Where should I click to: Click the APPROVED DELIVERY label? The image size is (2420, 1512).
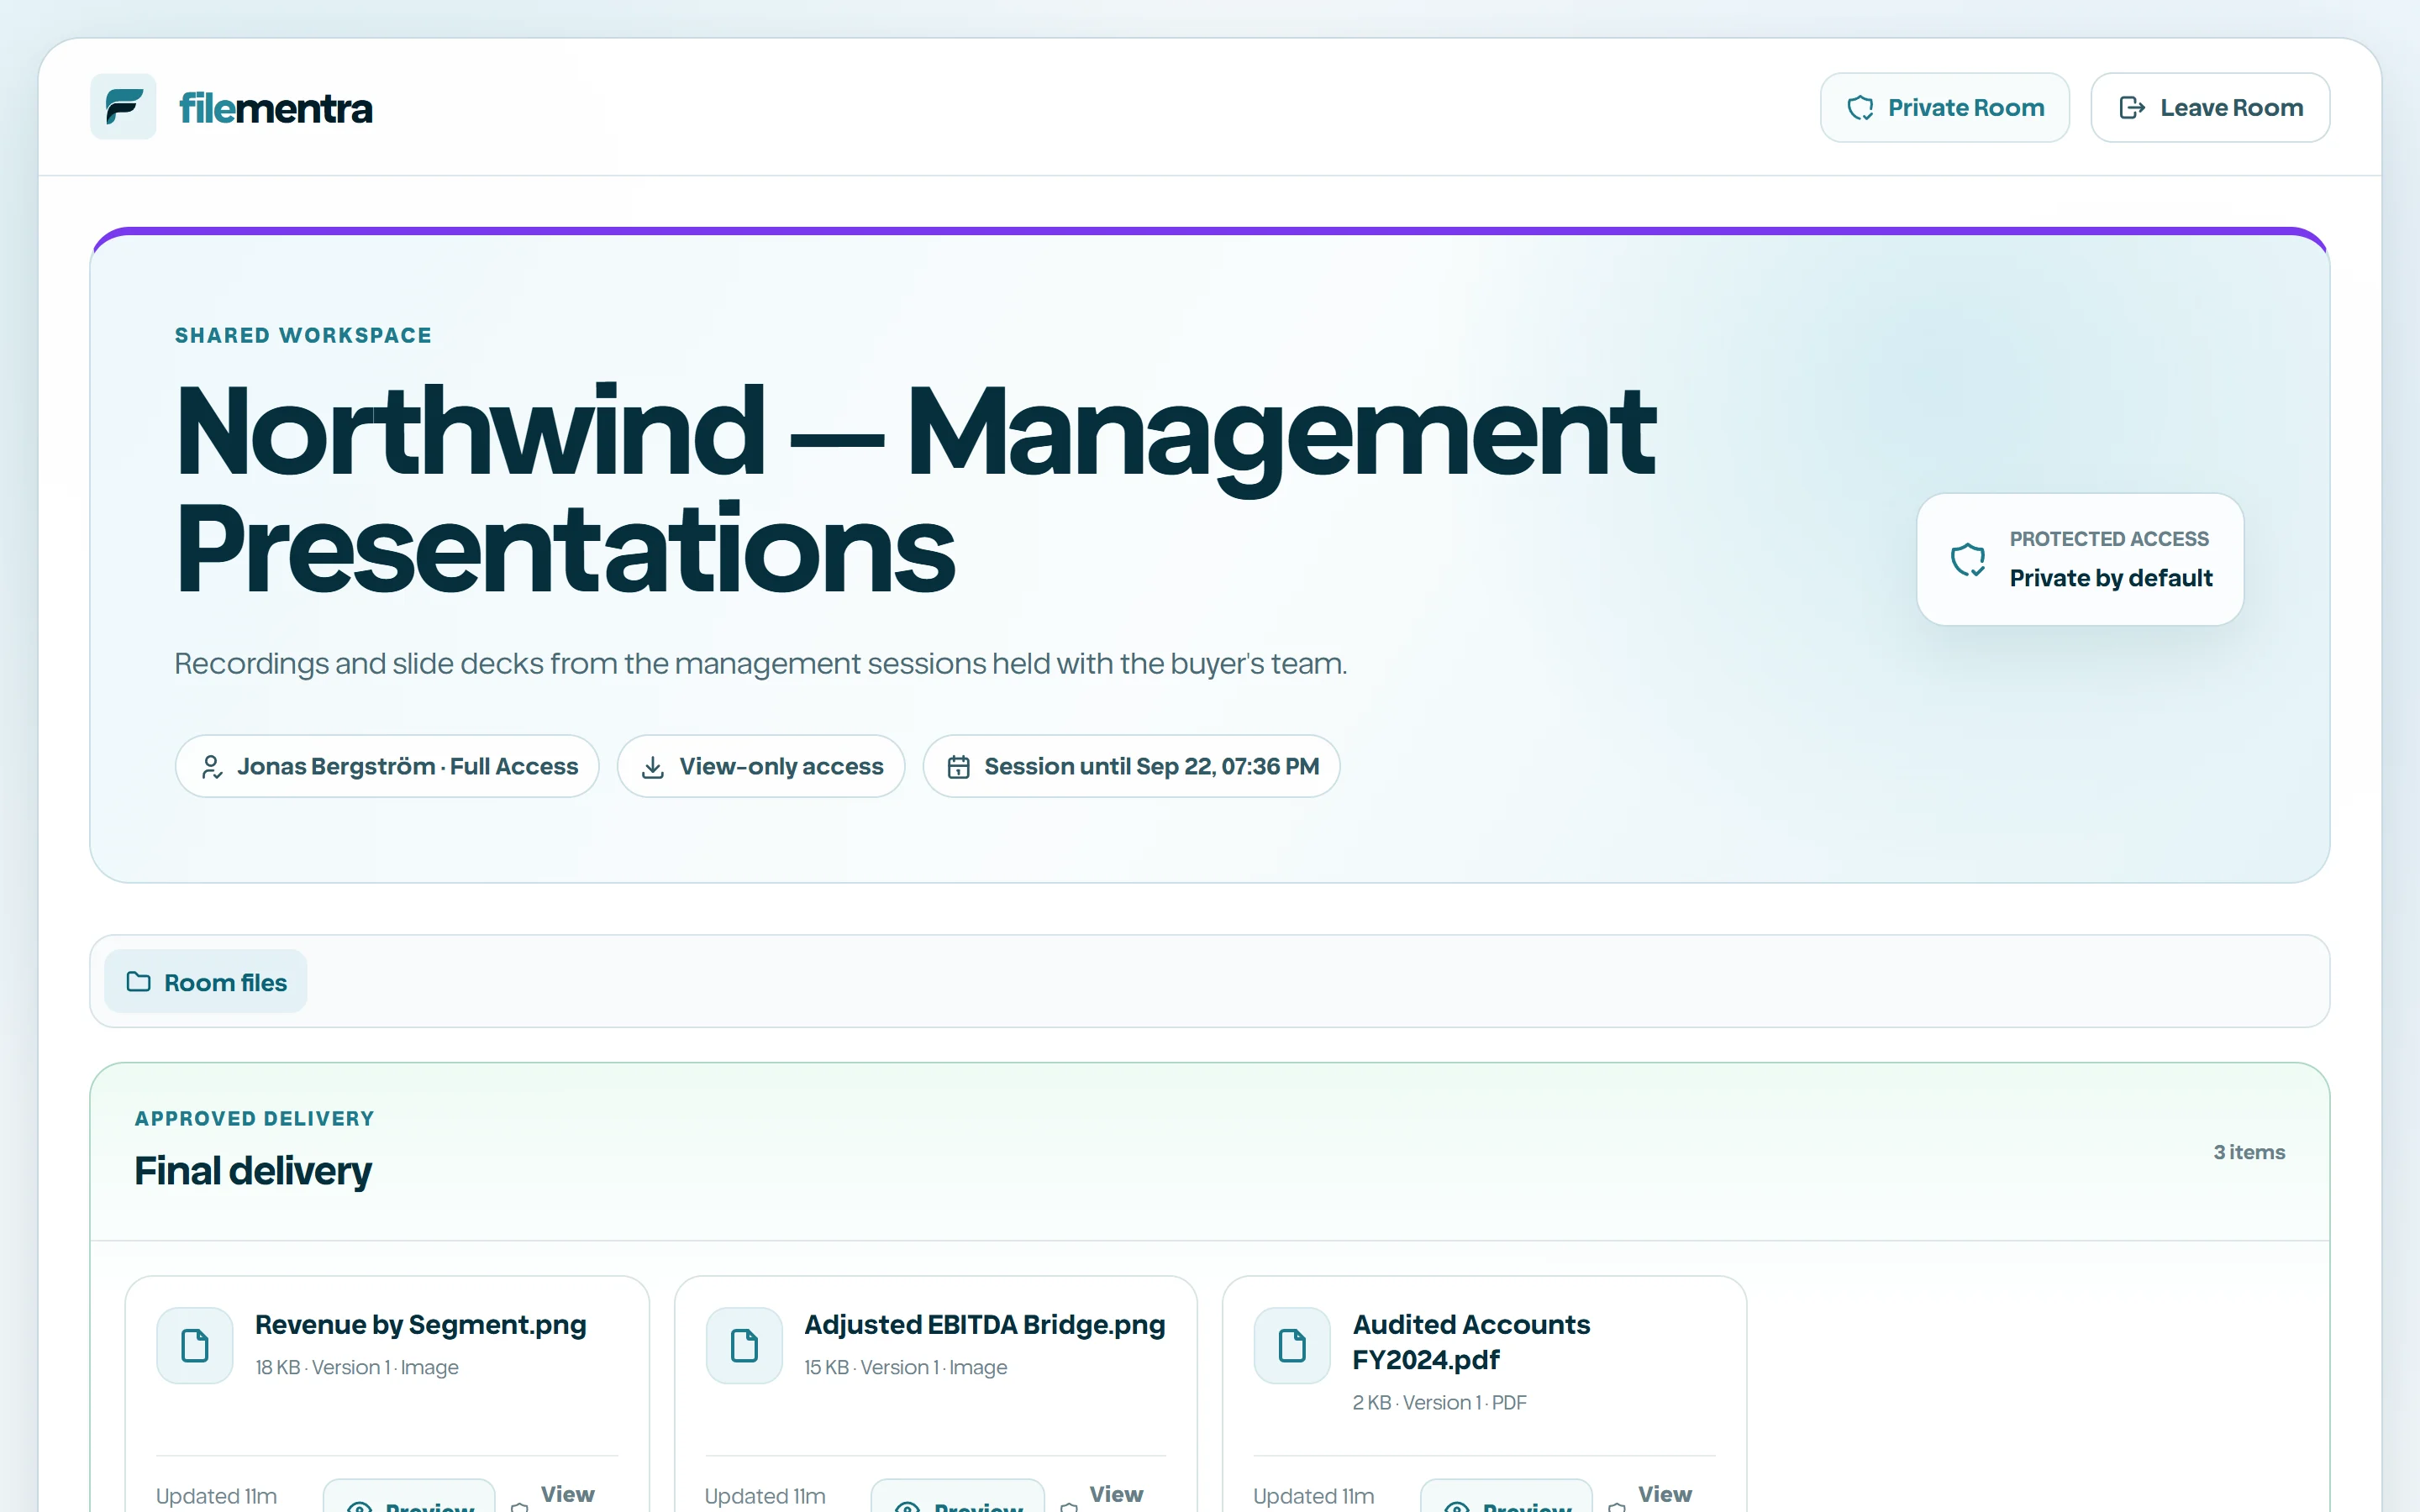(x=255, y=1118)
